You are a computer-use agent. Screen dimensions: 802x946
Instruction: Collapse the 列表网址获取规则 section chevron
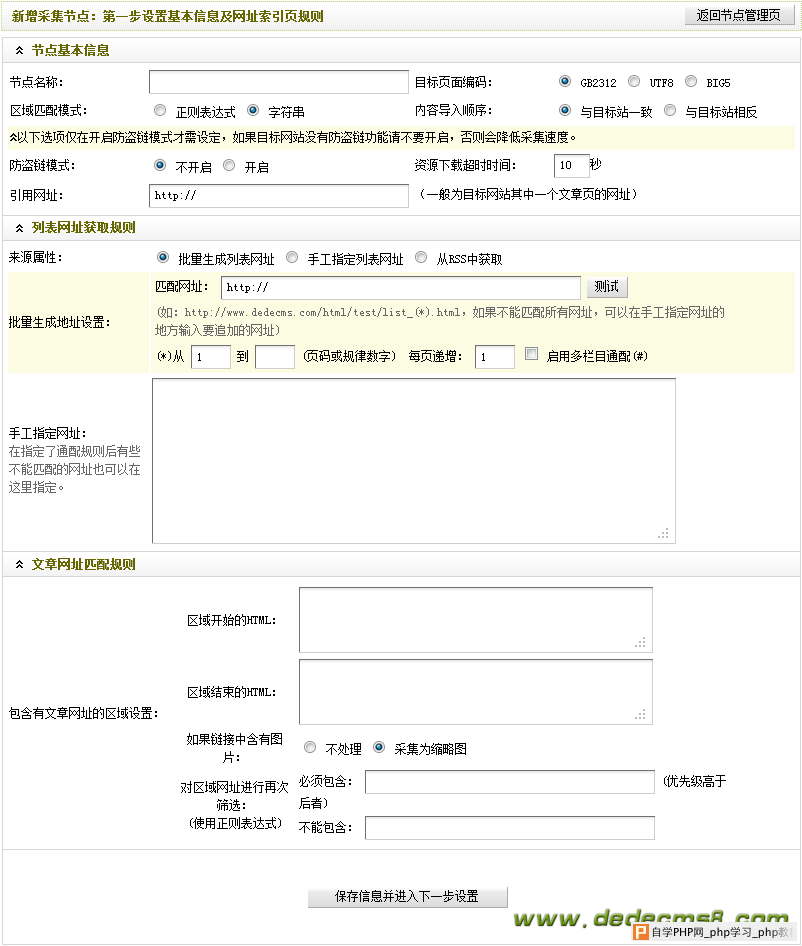[19, 228]
